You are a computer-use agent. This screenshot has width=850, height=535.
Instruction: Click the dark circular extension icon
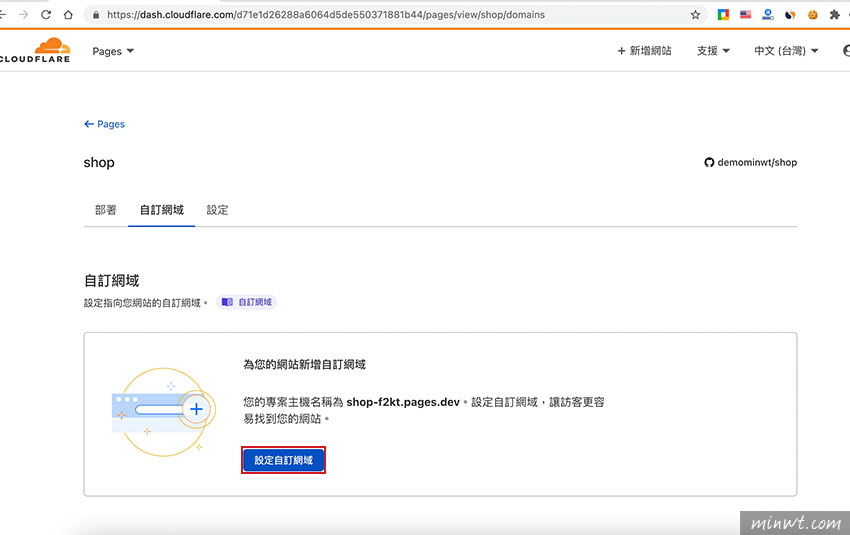(x=790, y=15)
